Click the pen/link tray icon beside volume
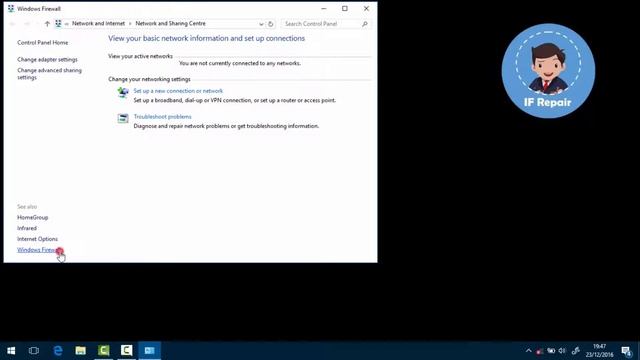This screenshot has width=640, height=360. (576, 351)
